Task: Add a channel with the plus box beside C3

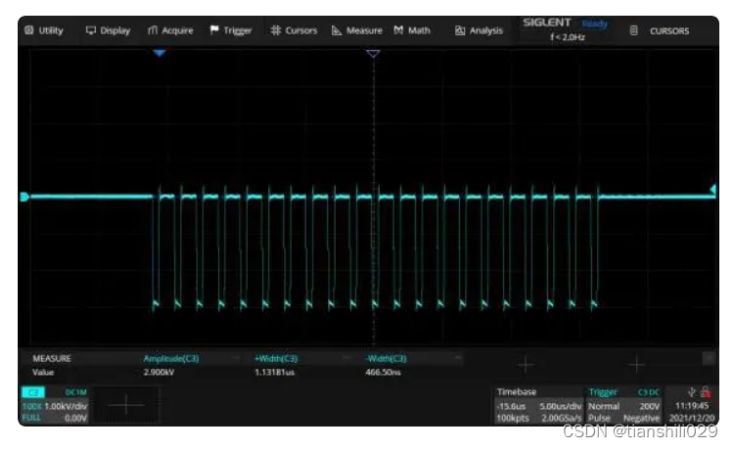Action: pos(126,405)
